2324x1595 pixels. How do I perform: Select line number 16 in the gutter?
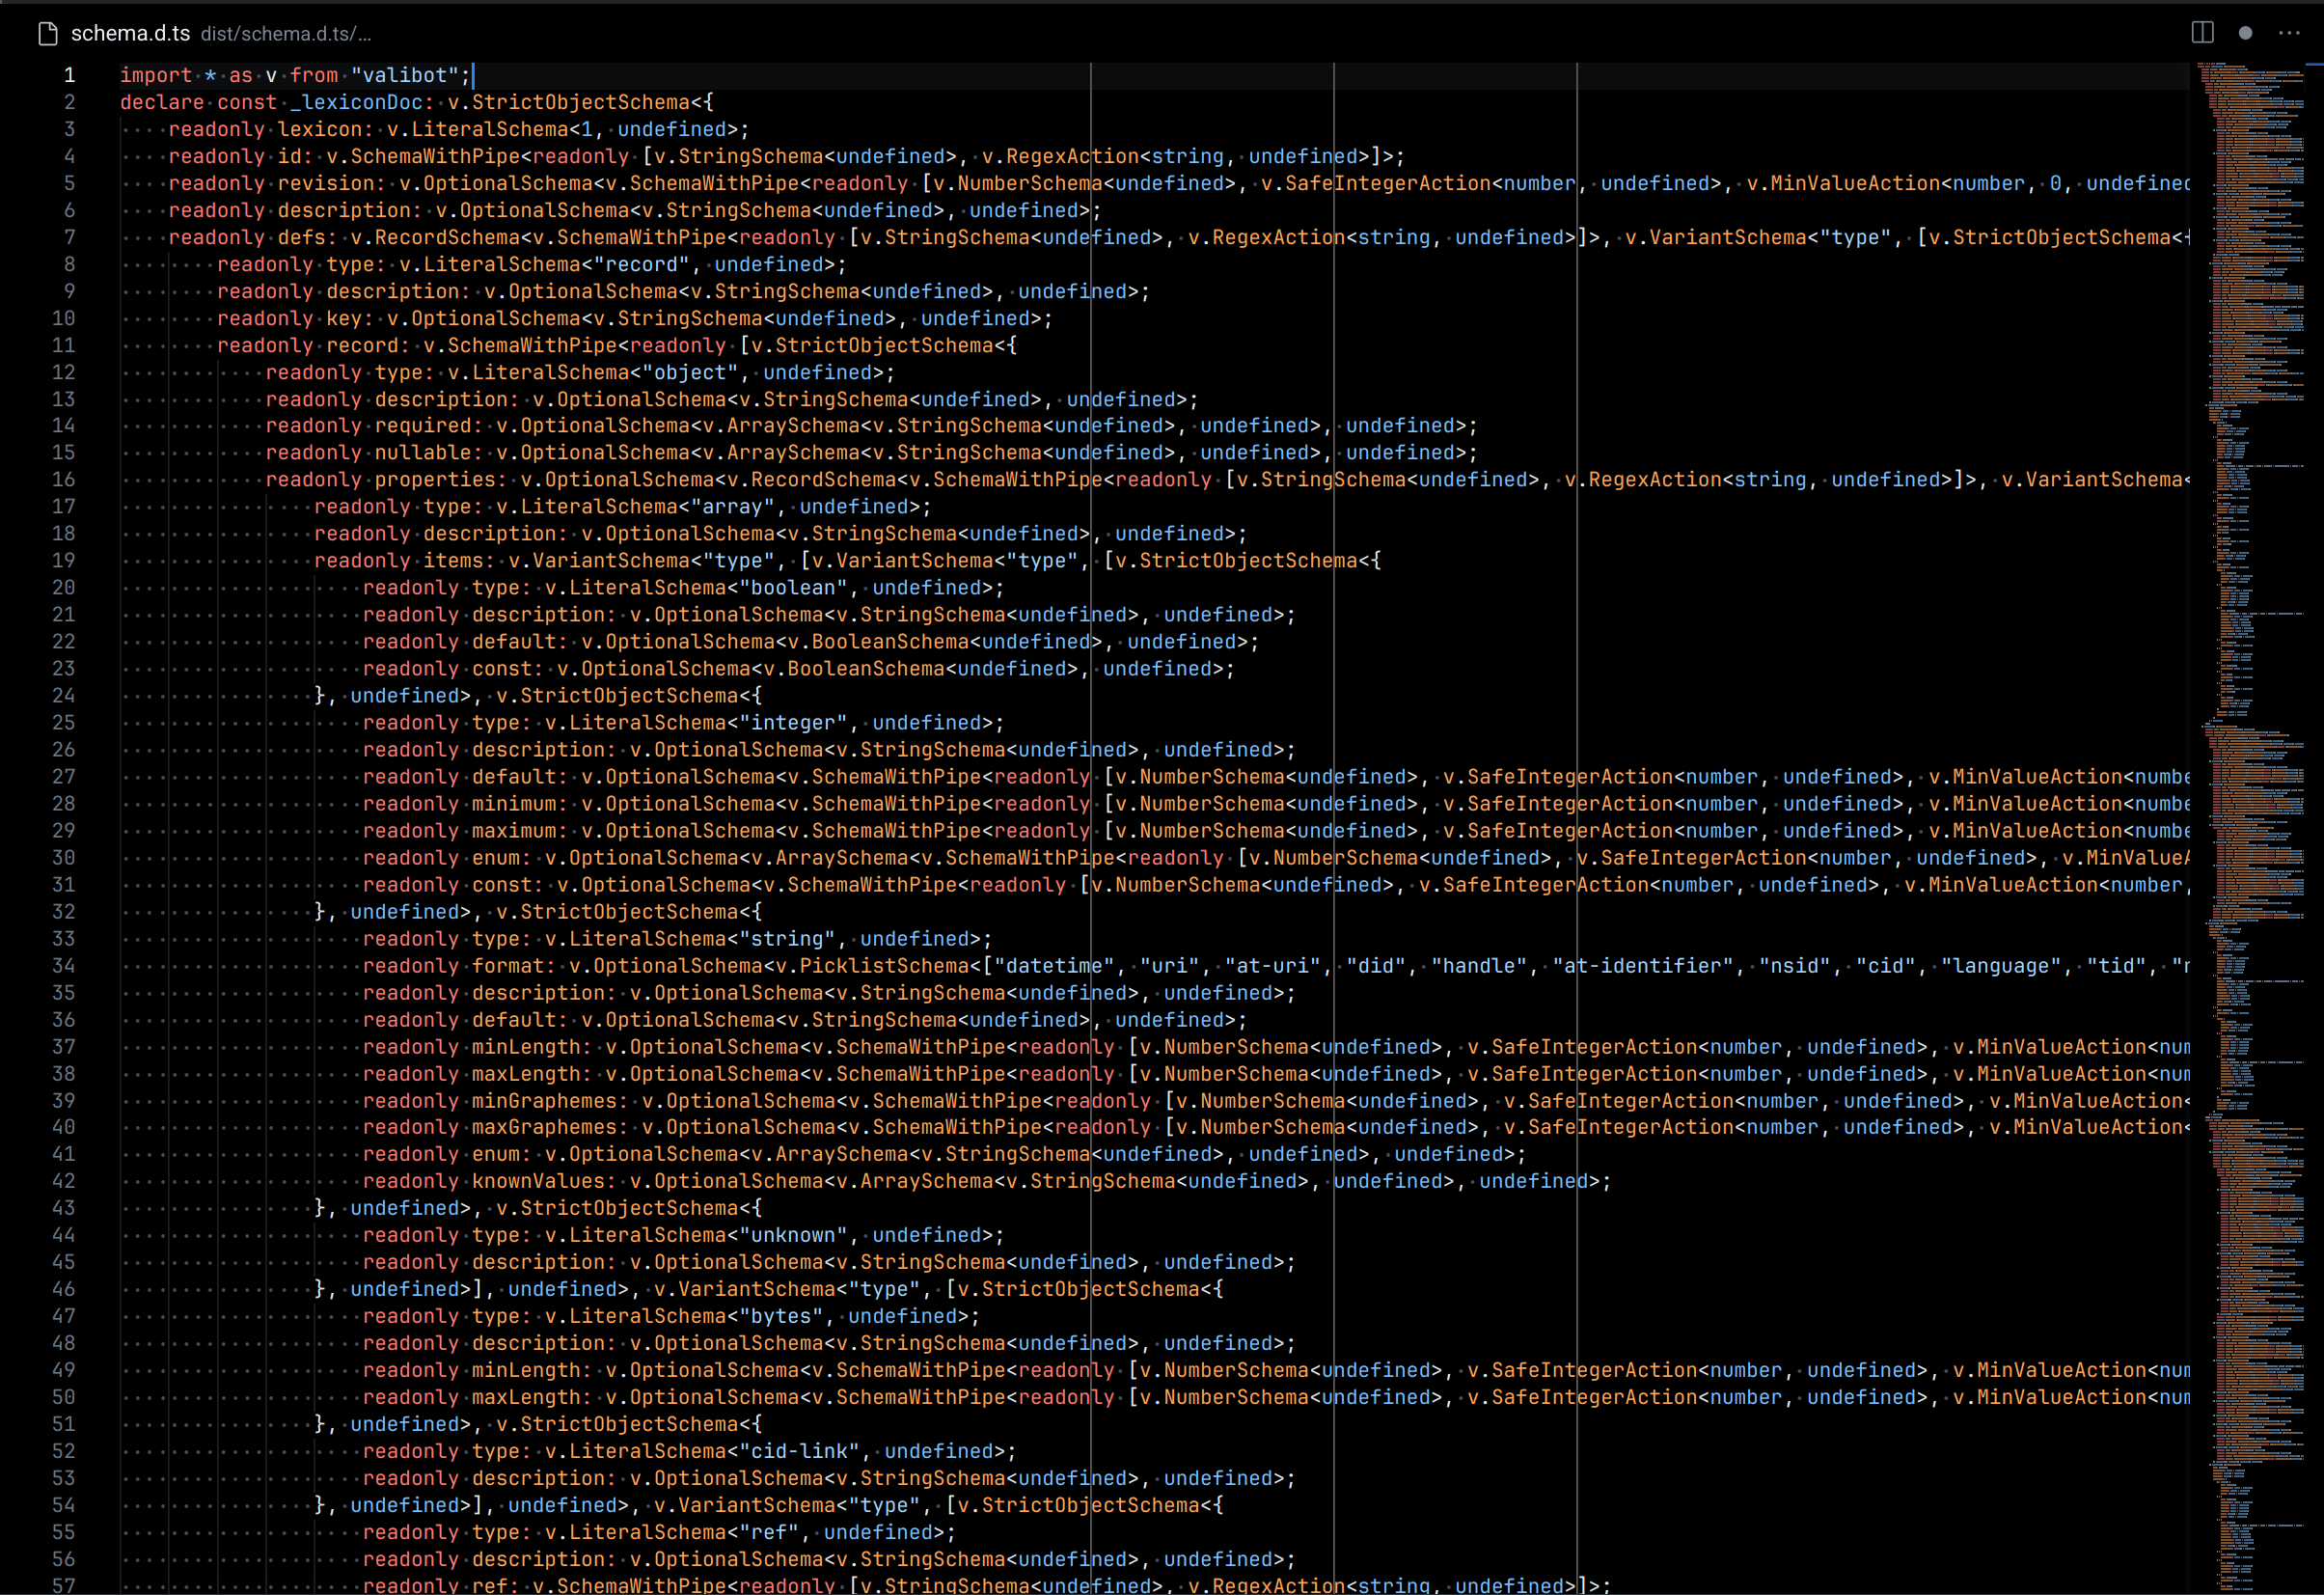[63, 480]
